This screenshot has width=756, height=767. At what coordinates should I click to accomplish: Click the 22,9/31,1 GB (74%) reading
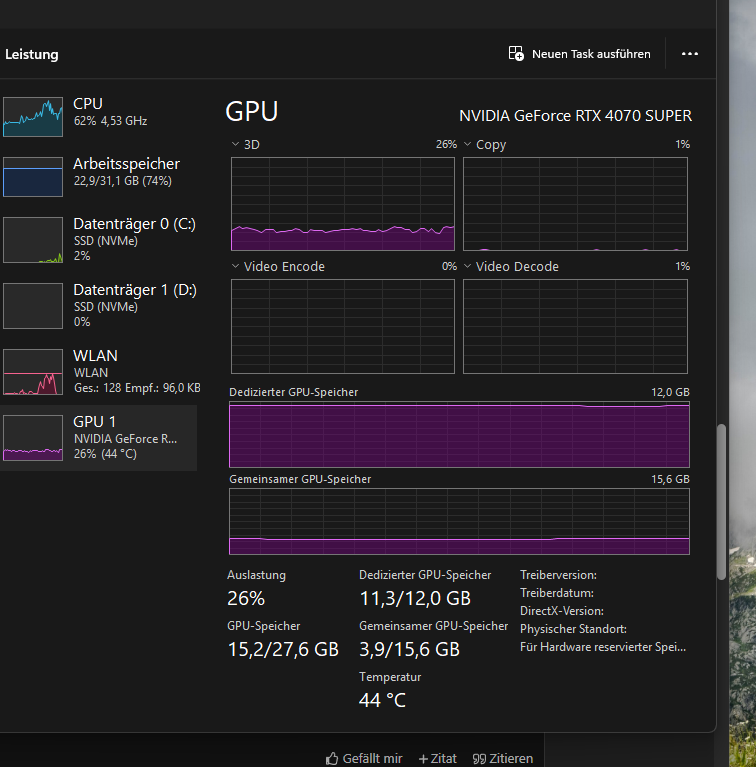(123, 181)
